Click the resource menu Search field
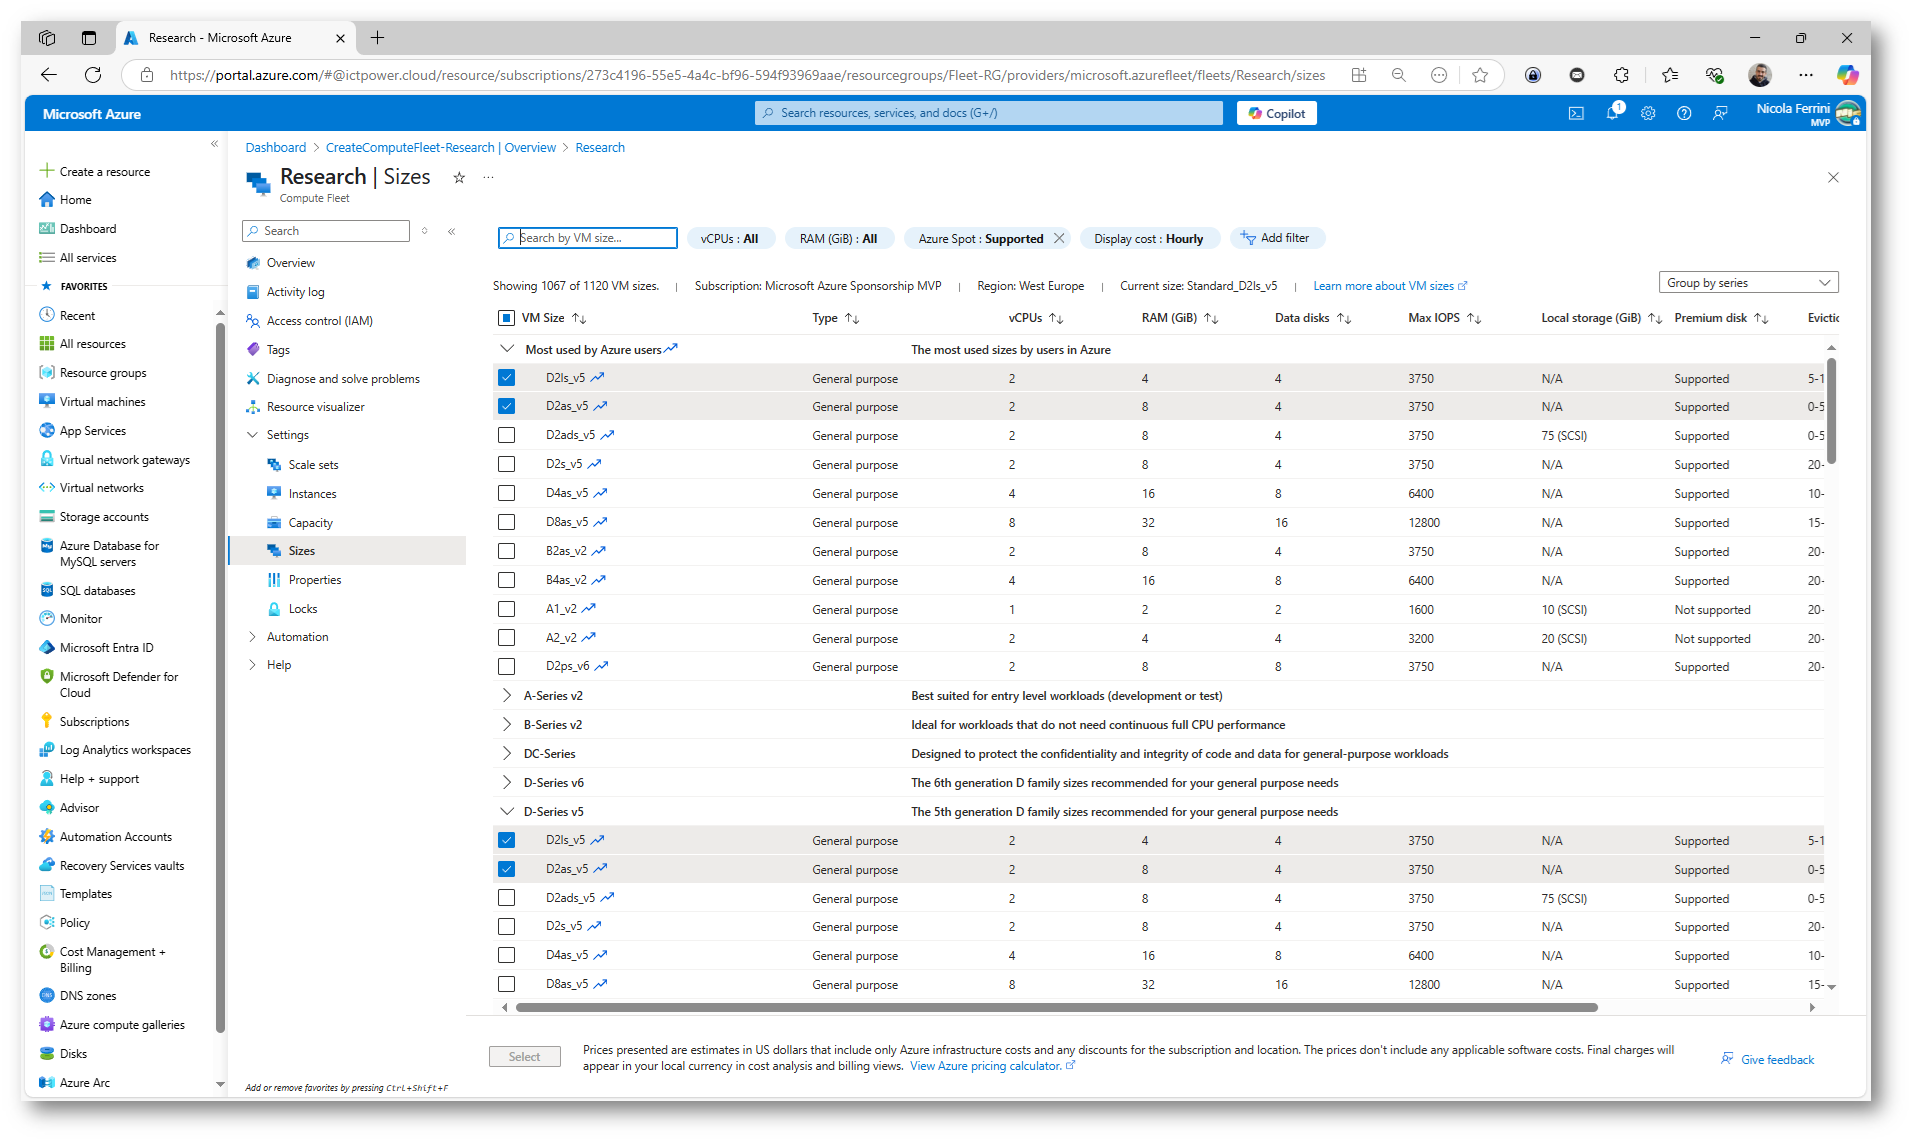Screen dimensions: 1913x1143 326,231
